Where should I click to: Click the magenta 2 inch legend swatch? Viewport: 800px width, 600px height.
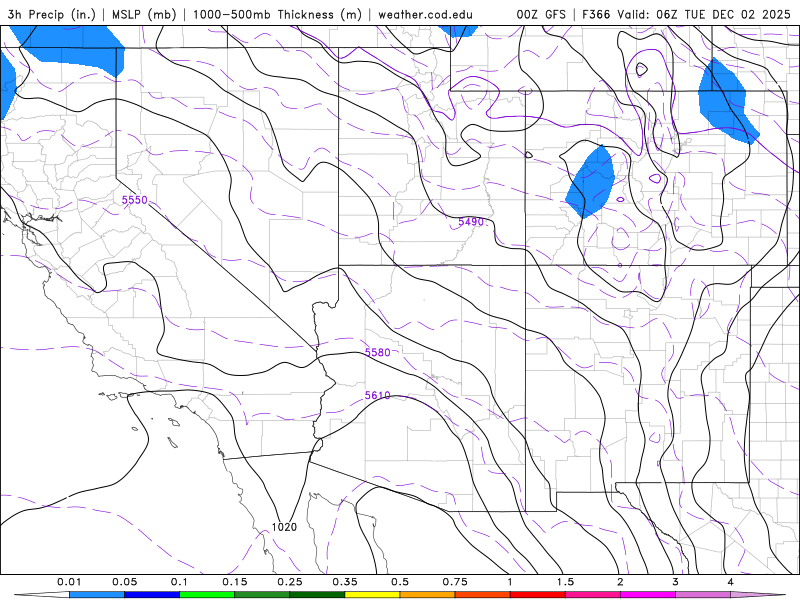point(648,595)
